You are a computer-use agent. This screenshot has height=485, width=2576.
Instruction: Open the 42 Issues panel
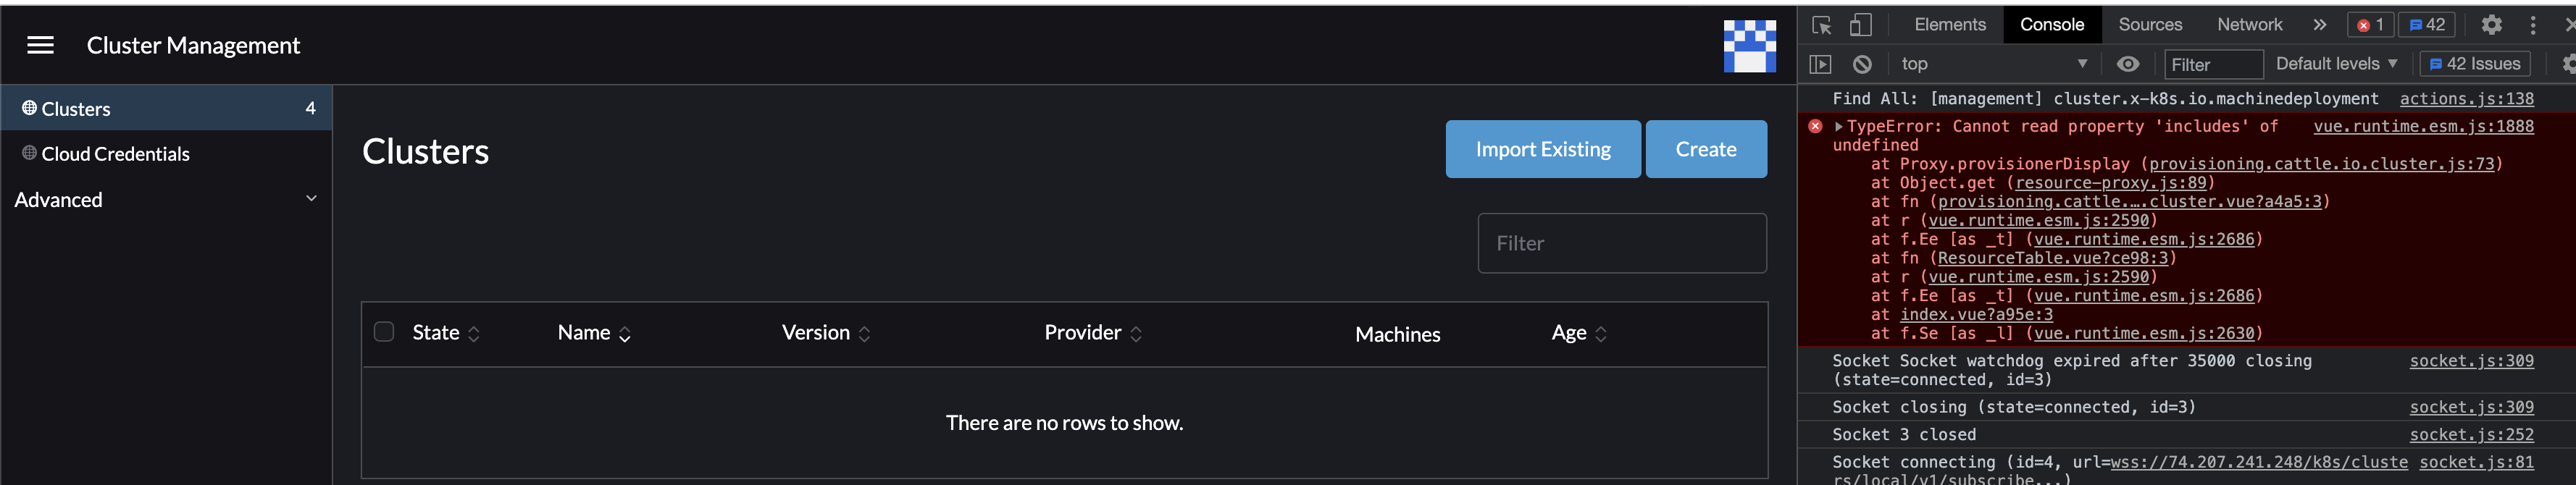click(2475, 63)
